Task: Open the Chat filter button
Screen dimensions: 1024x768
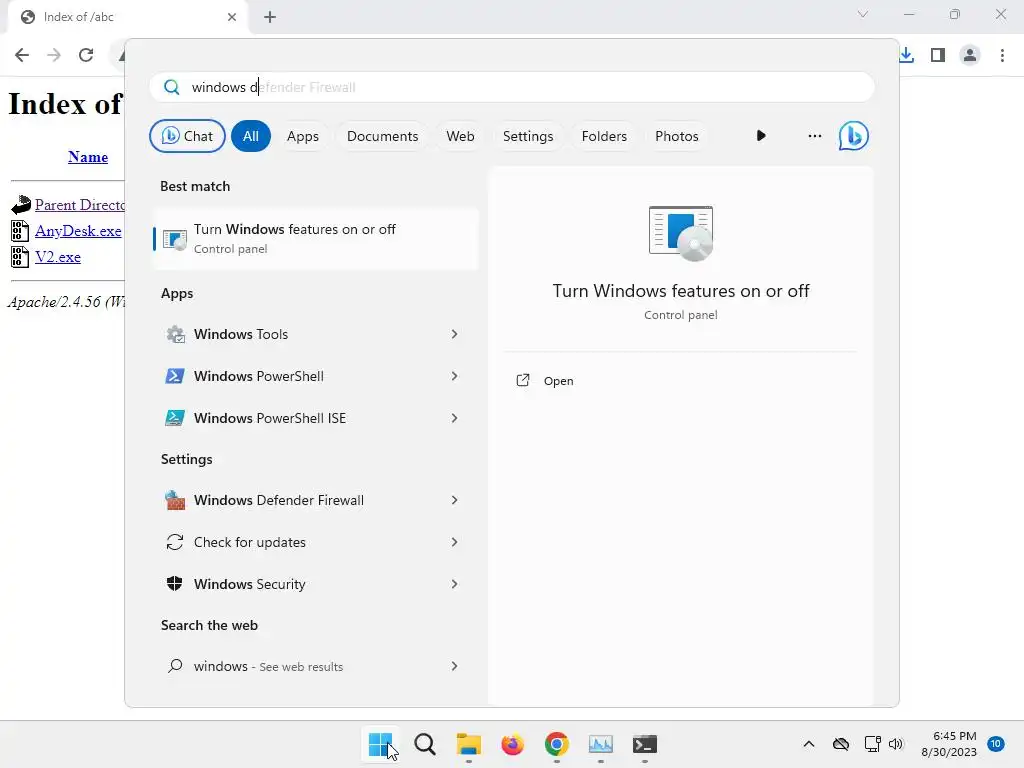Action: pyautogui.click(x=187, y=136)
